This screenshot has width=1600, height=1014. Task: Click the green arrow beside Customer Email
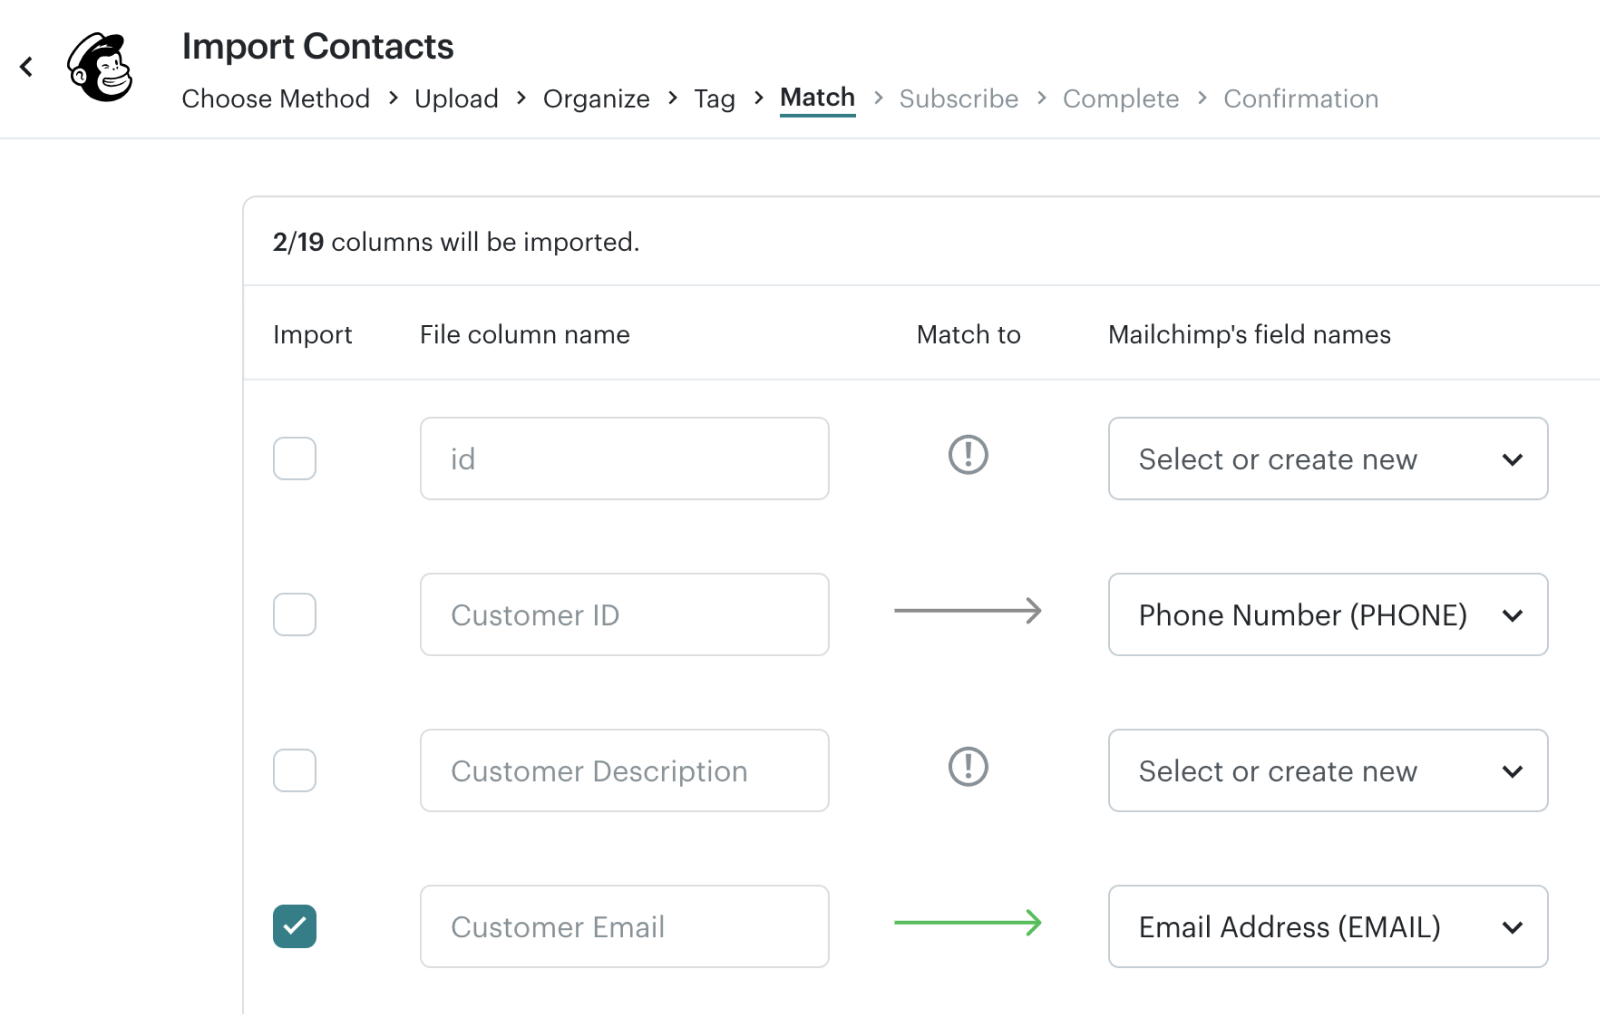pyautogui.click(x=967, y=923)
